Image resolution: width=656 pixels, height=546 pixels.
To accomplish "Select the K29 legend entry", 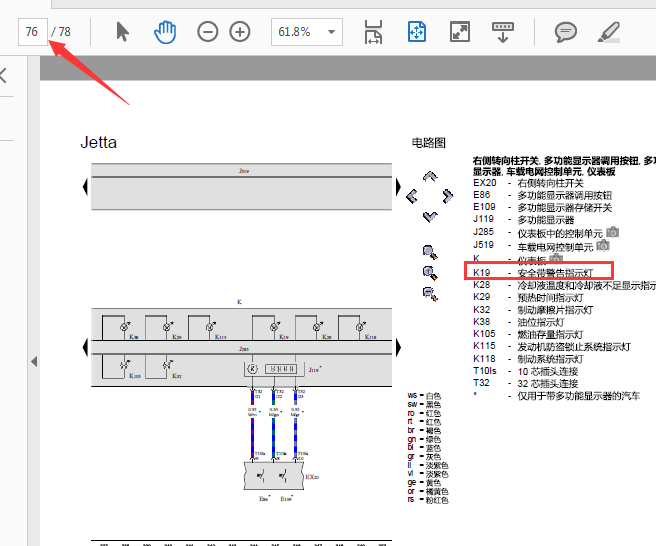I will [x=528, y=297].
